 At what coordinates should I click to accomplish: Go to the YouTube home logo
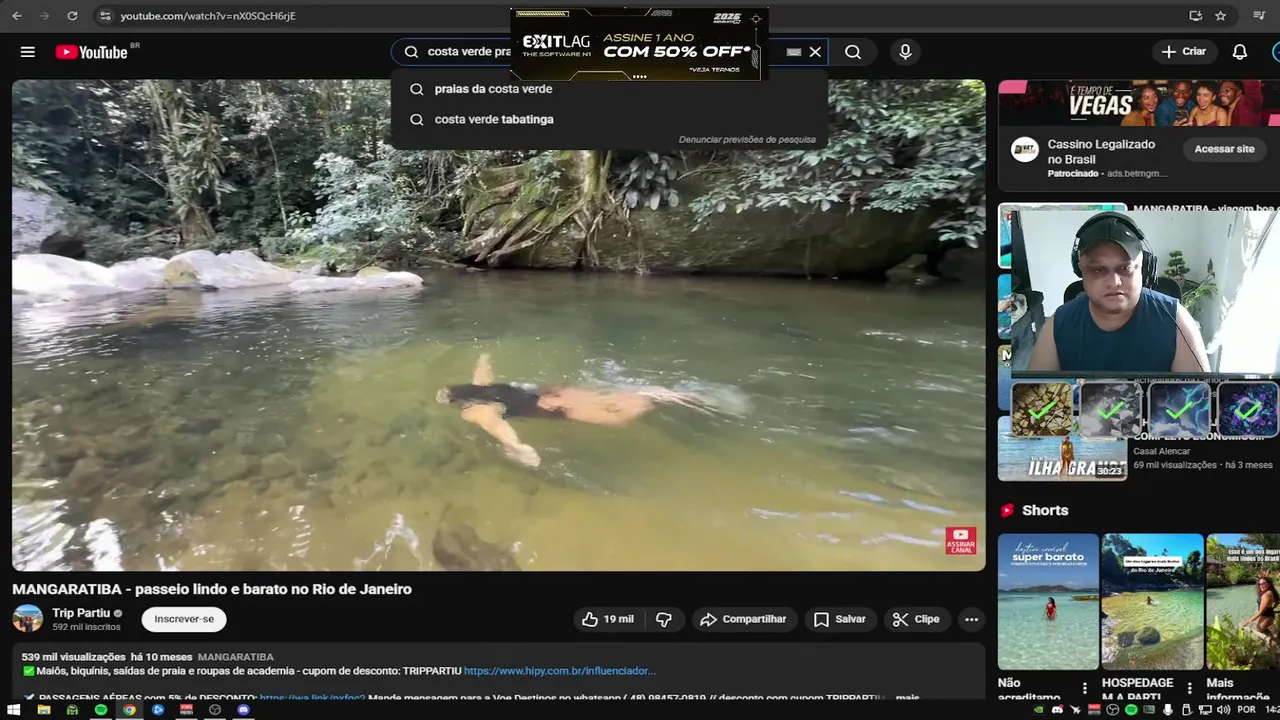(x=91, y=52)
